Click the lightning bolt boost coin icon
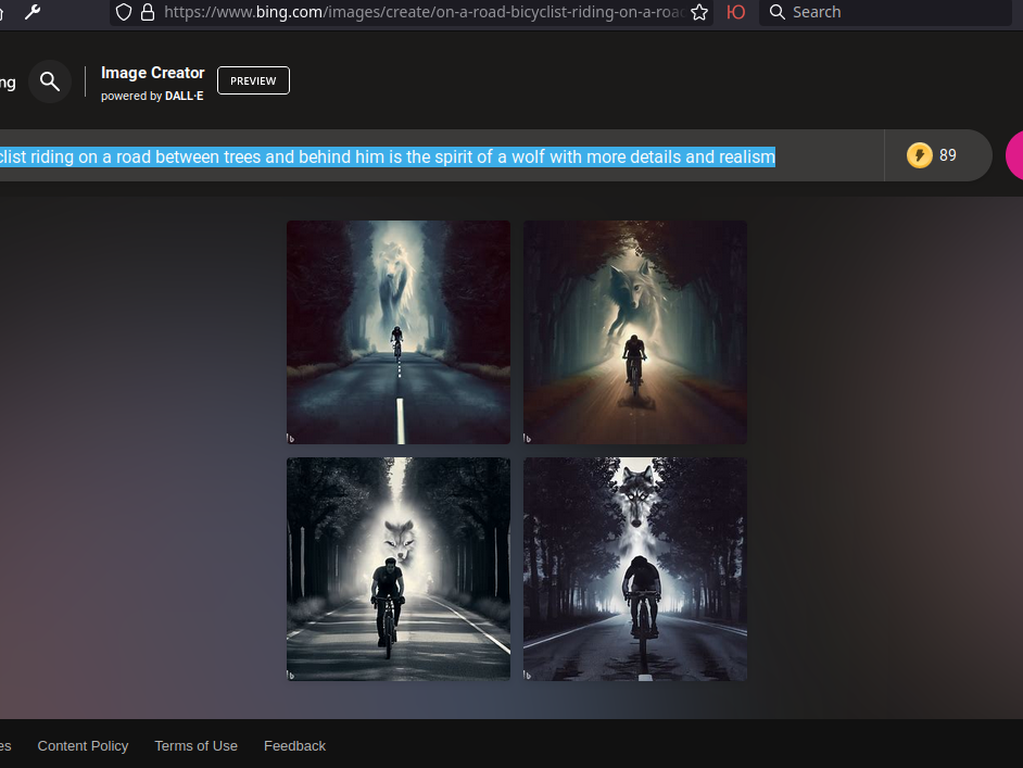1023x768 pixels. pos(919,155)
